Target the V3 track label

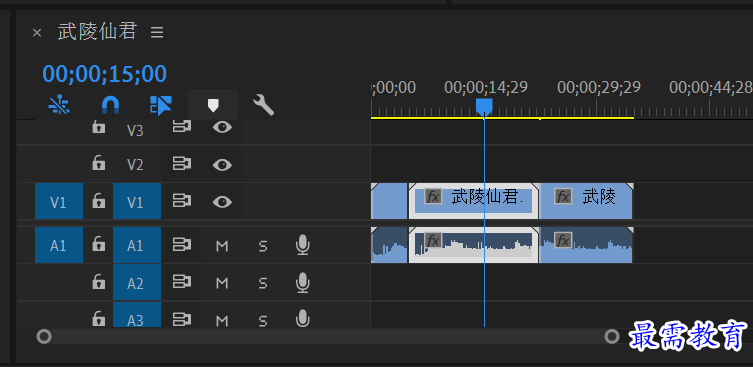point(135,131)
